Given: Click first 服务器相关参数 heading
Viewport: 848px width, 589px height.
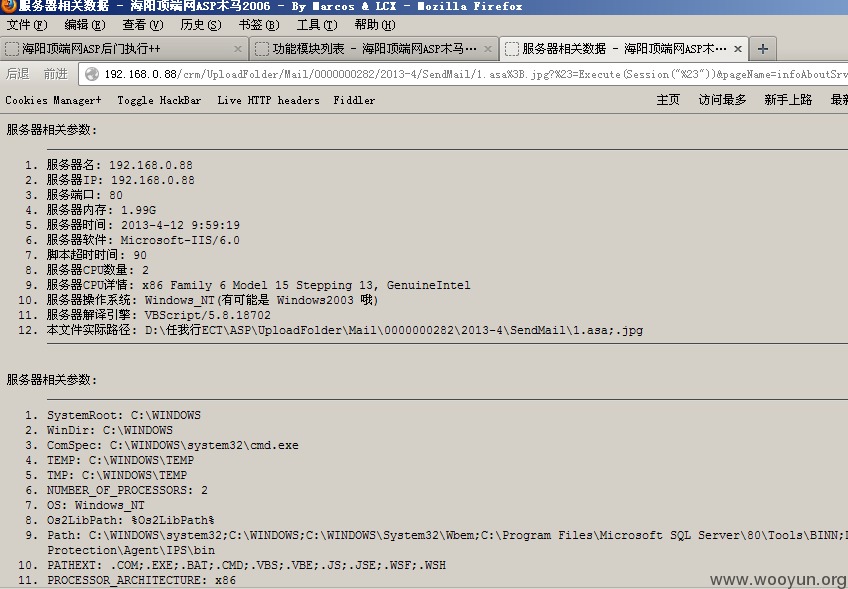Looking at the screenshot, I should [52, 130].
